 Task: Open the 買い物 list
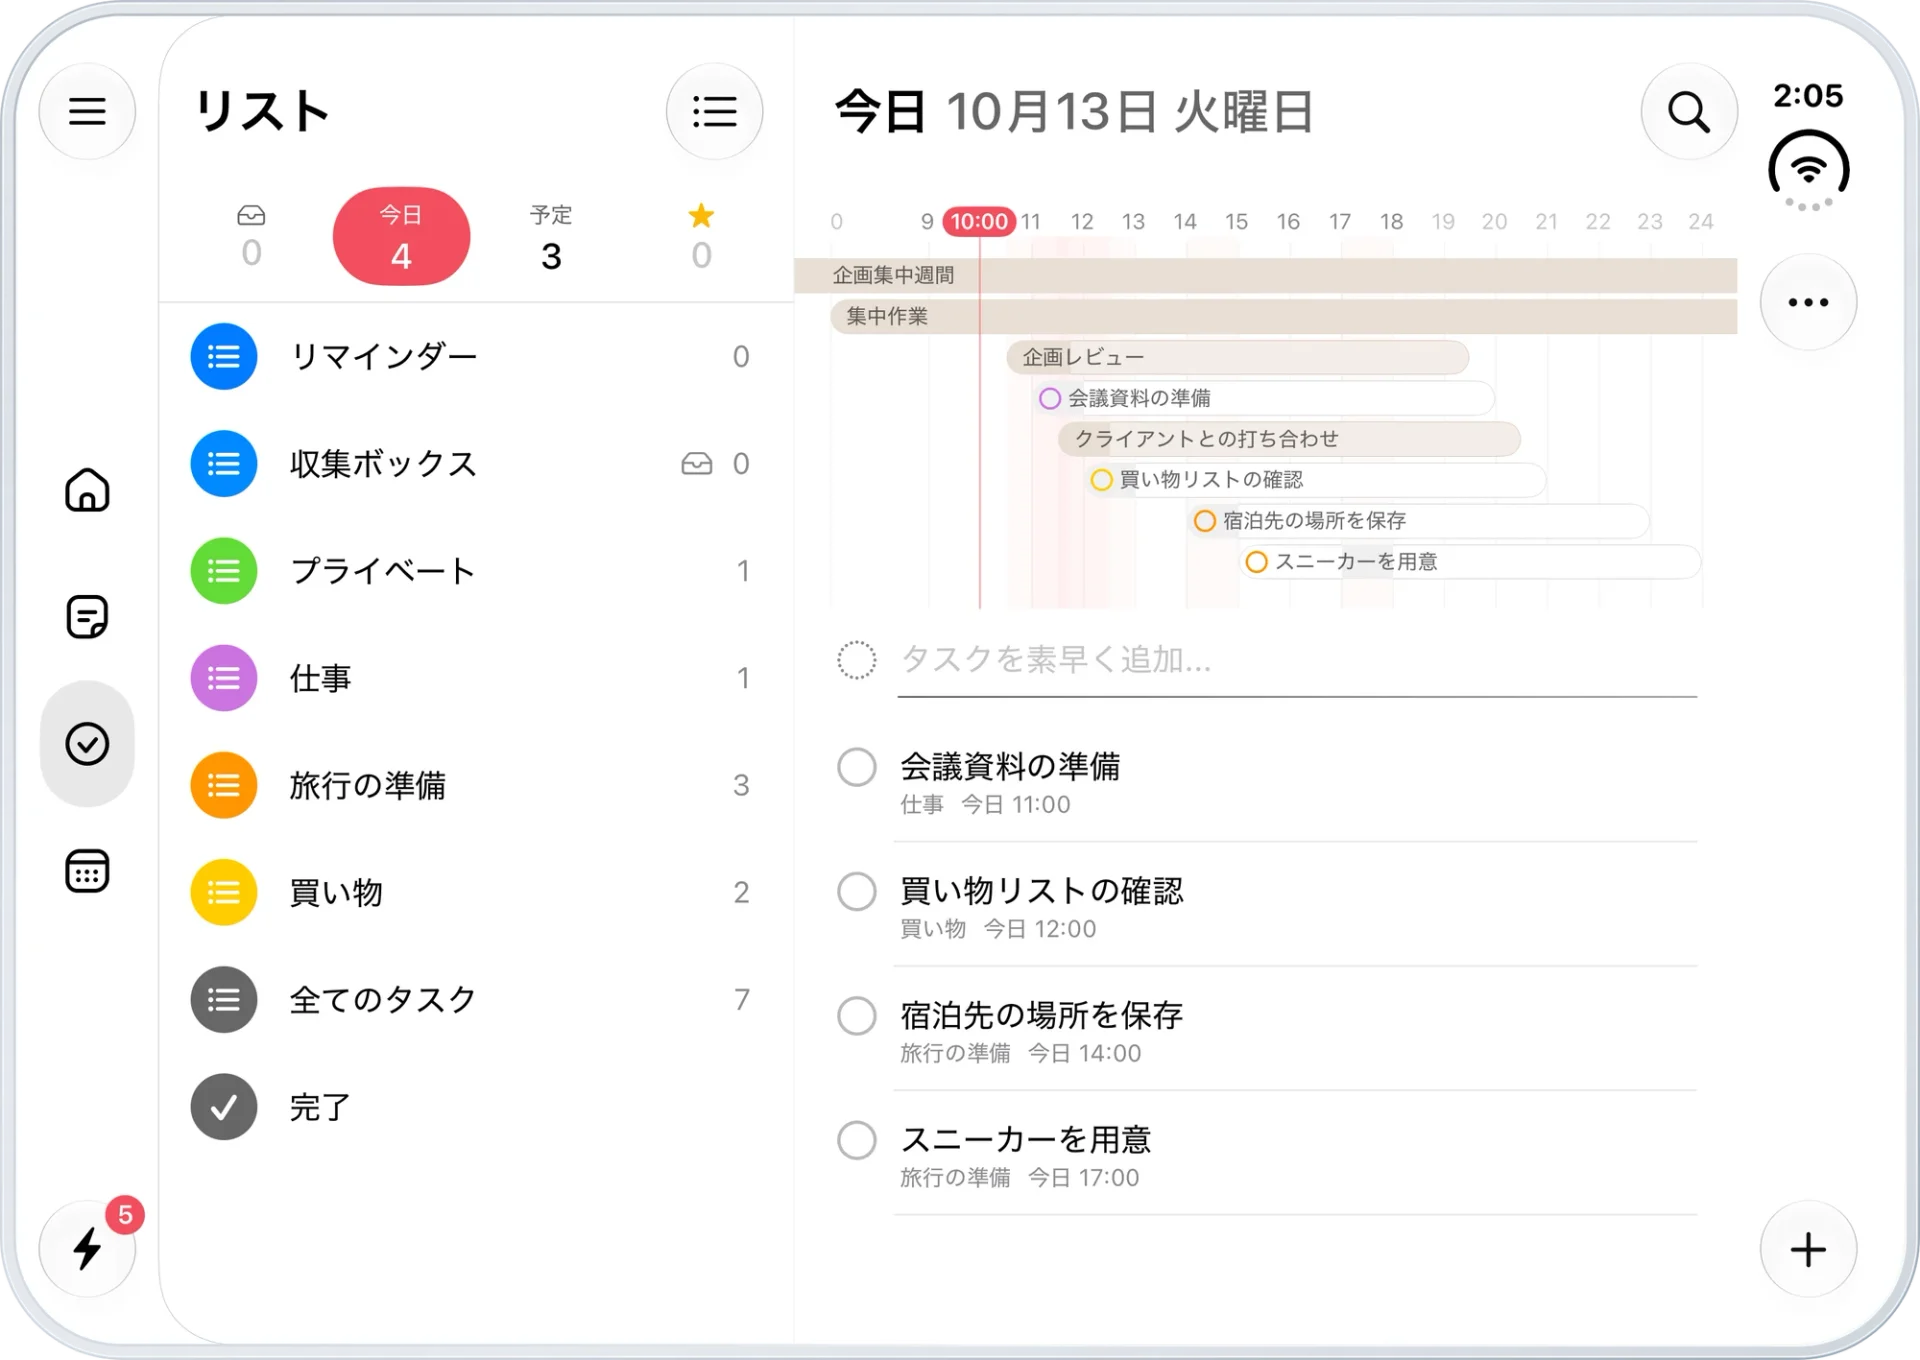(476, 892)
